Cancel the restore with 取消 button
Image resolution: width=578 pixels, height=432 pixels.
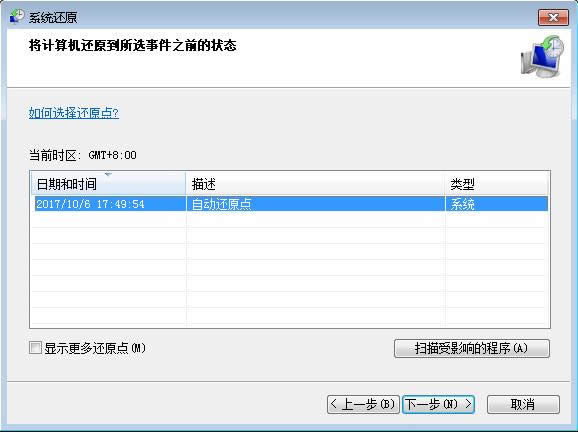click(523, 404)
